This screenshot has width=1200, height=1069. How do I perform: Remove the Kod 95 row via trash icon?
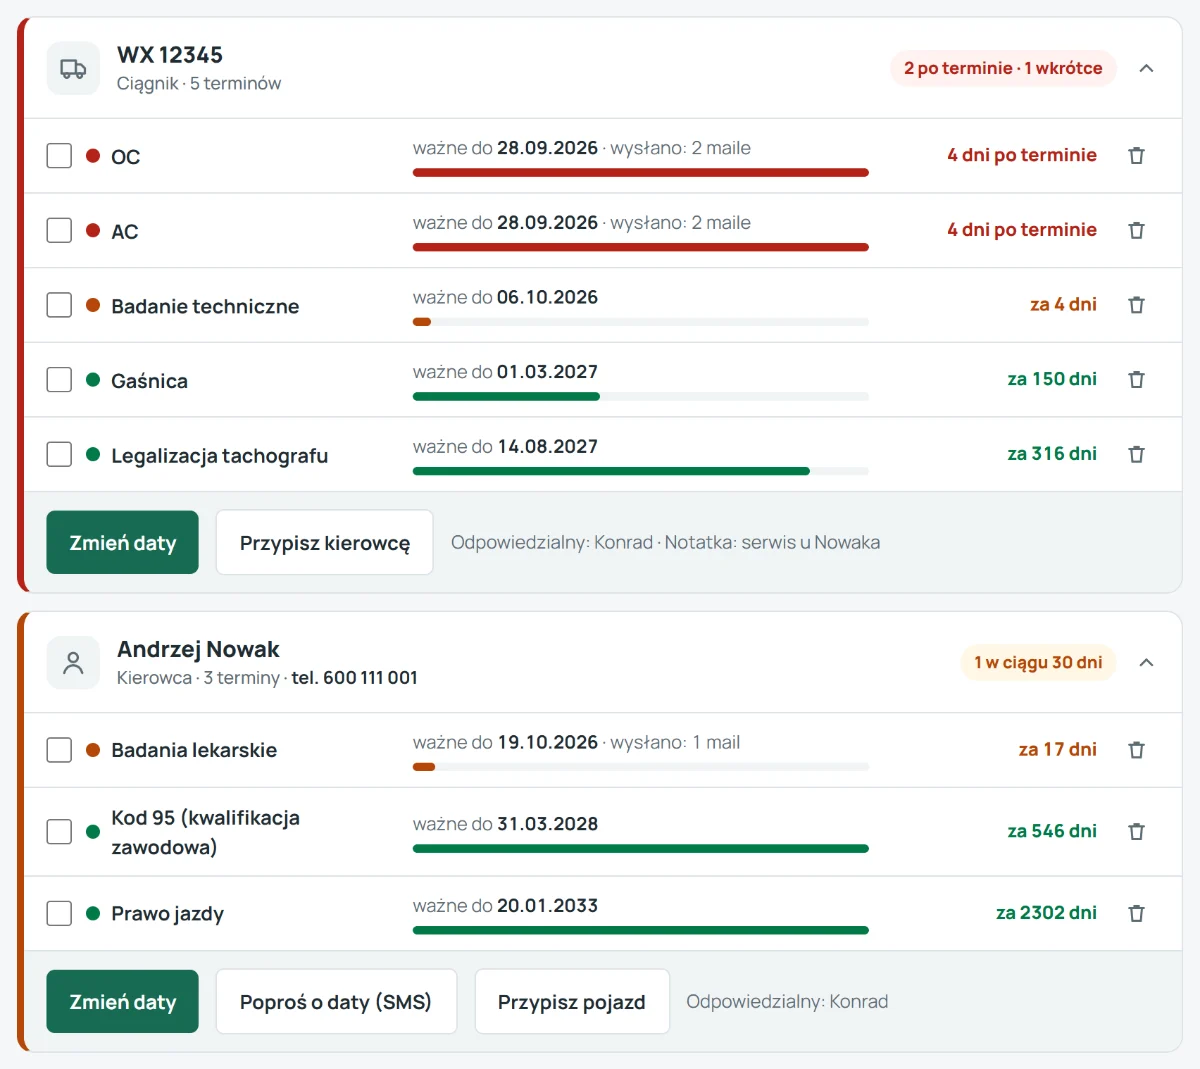[1136, 832]
